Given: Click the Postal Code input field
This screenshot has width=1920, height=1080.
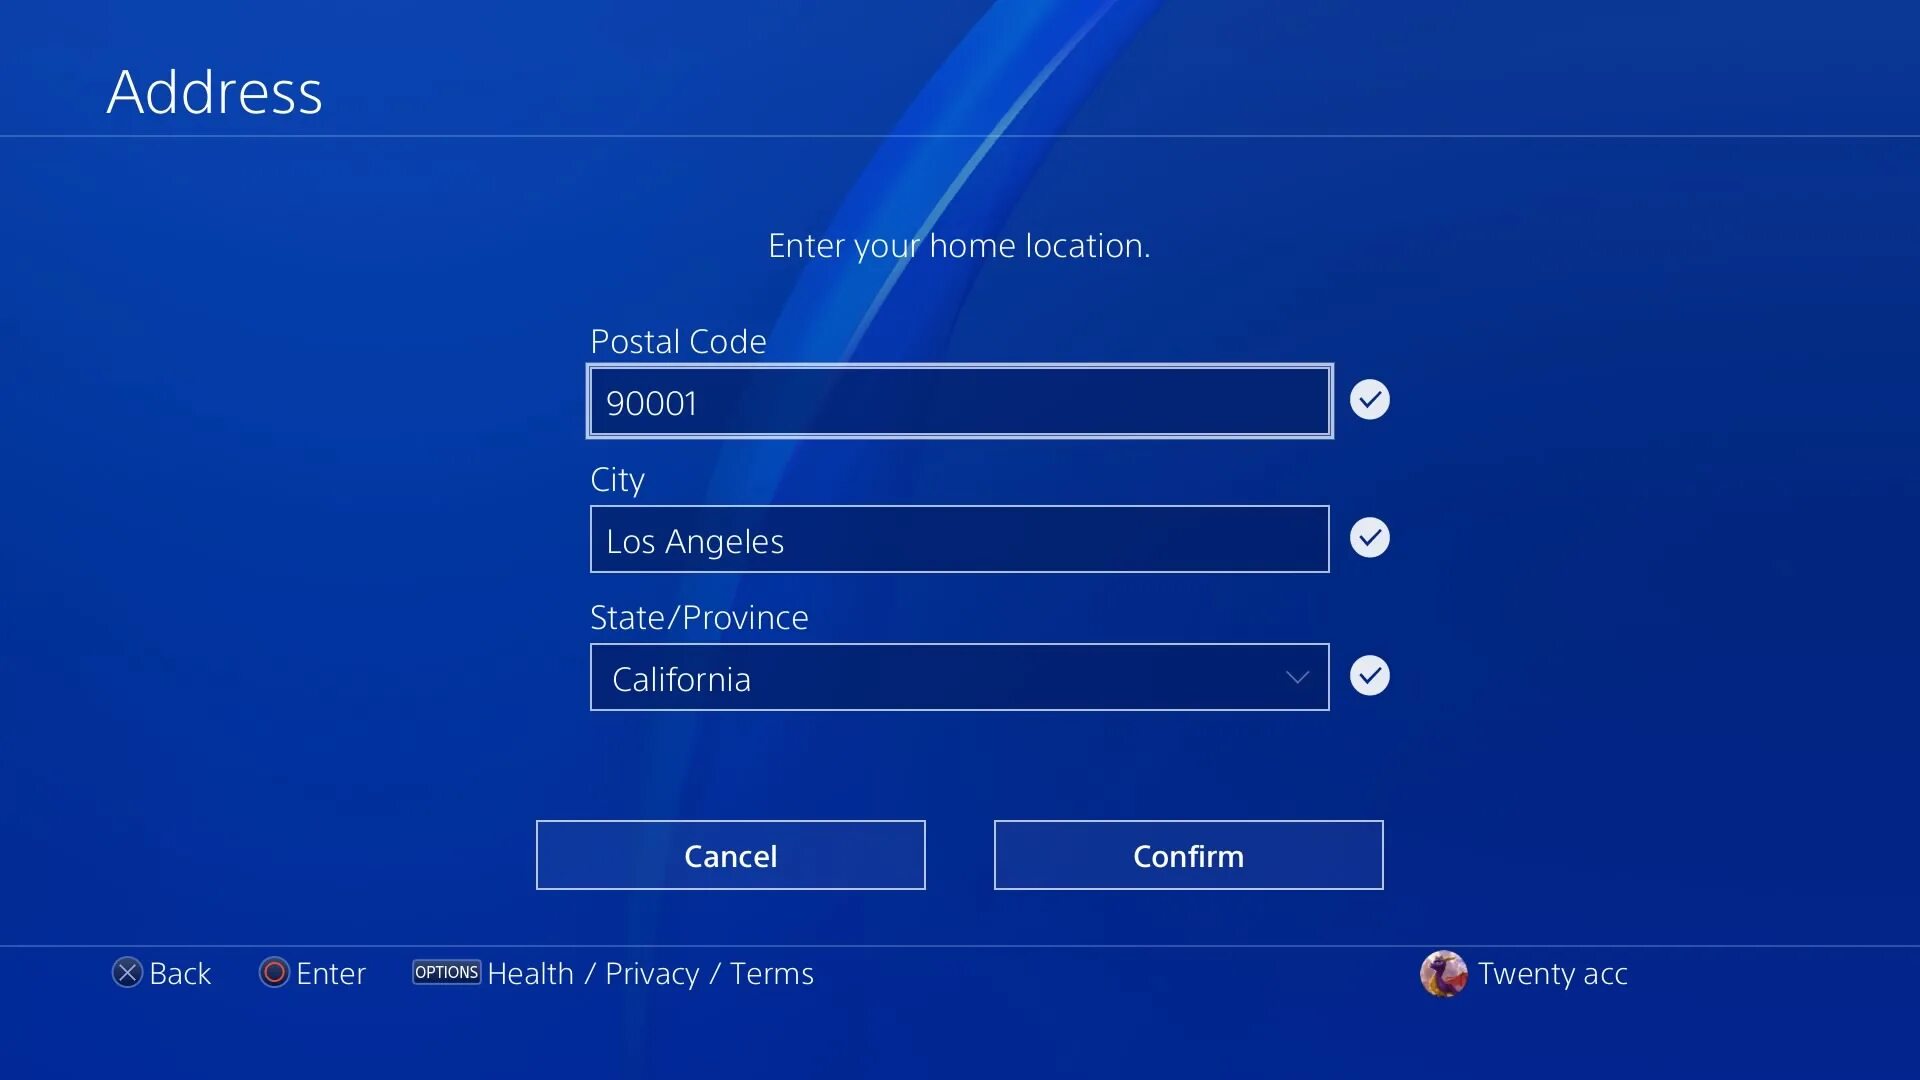Looking at the screenshot, I should (x=960, y=401).
